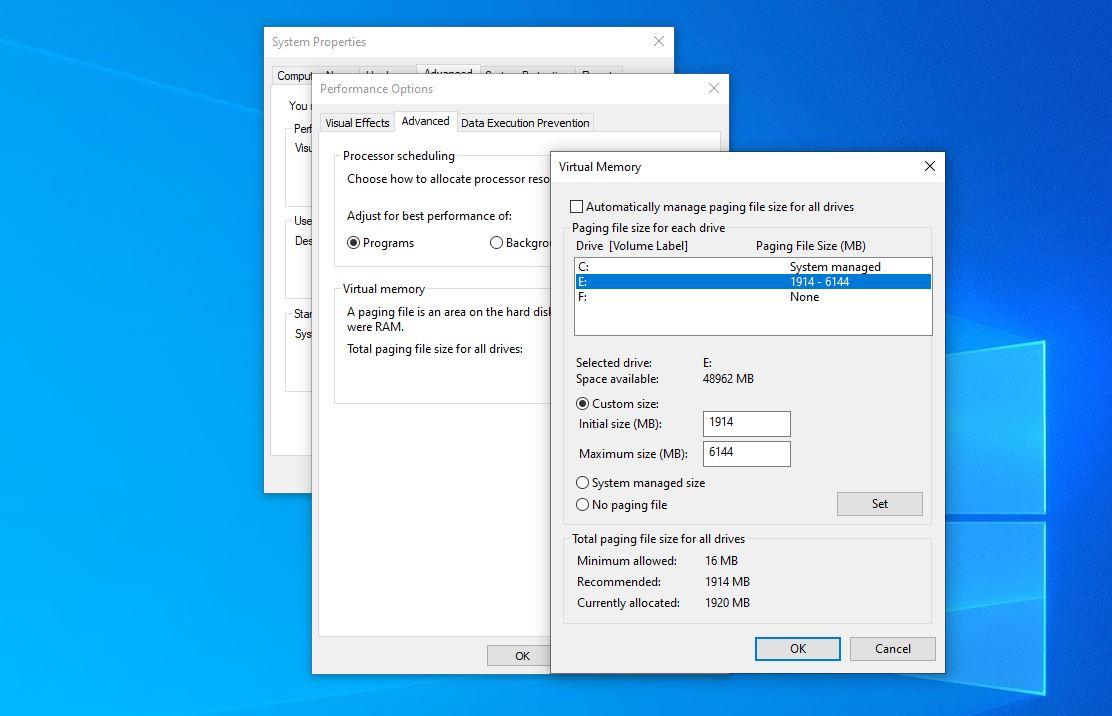The width and height of the screenshot is (1112, 716).
Task: Select Background services radio button
Action: (496, 242)
